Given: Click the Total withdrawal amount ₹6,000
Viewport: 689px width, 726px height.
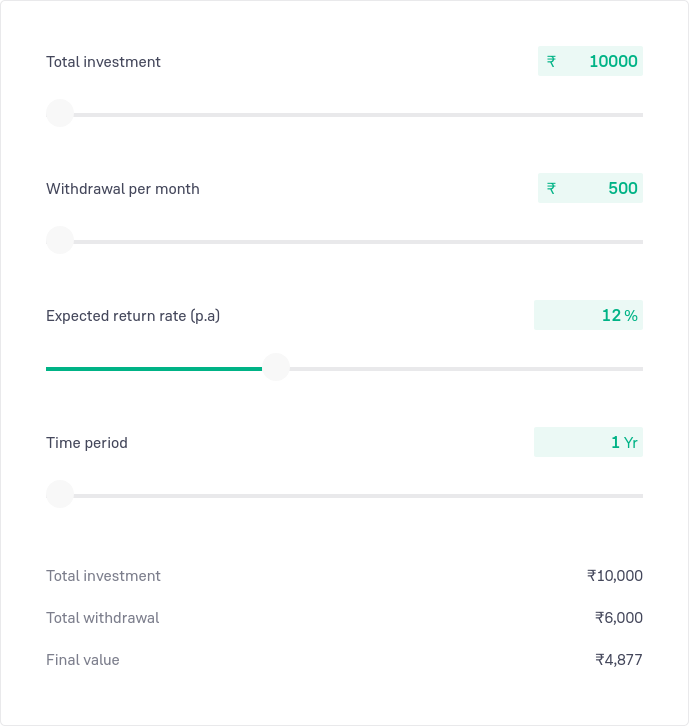Looking at the screenshot, I should click(x=618, y=618).
